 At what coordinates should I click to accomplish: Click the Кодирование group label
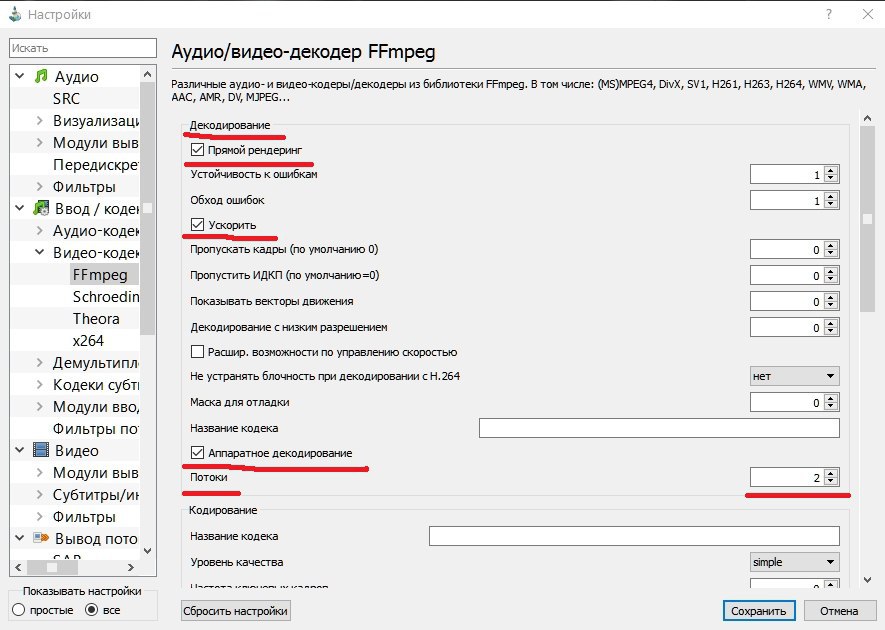[x=223, y=510]
